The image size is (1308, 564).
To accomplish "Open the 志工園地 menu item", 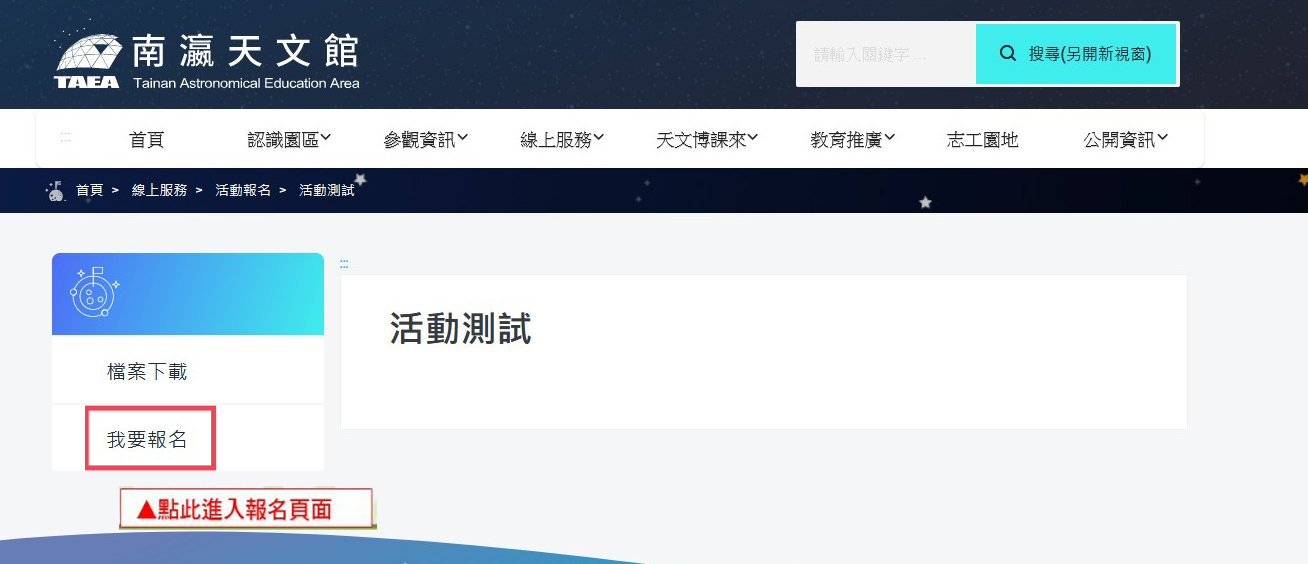I will [x=982, y=140].
